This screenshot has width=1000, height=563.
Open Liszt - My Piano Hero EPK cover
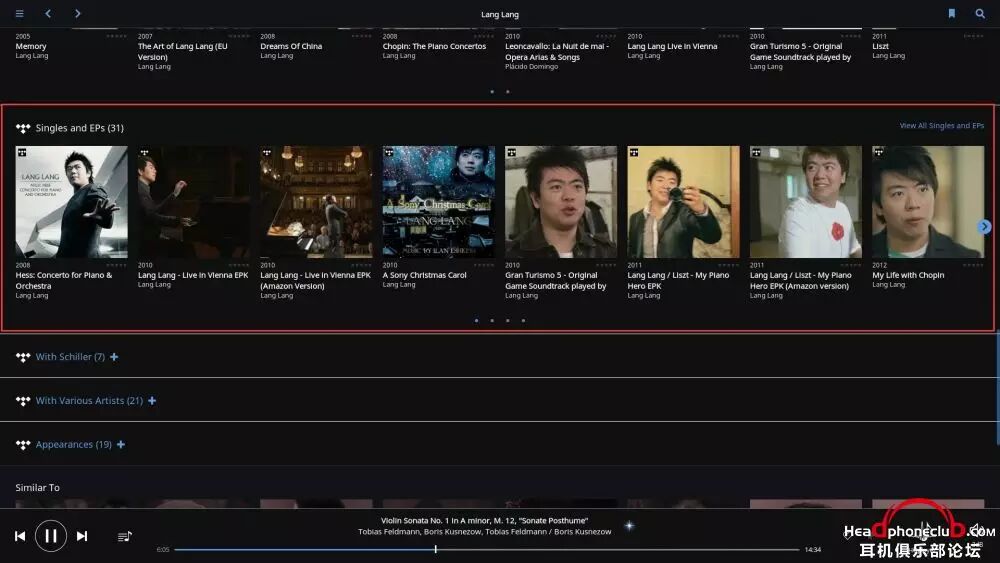coord(684,202)
